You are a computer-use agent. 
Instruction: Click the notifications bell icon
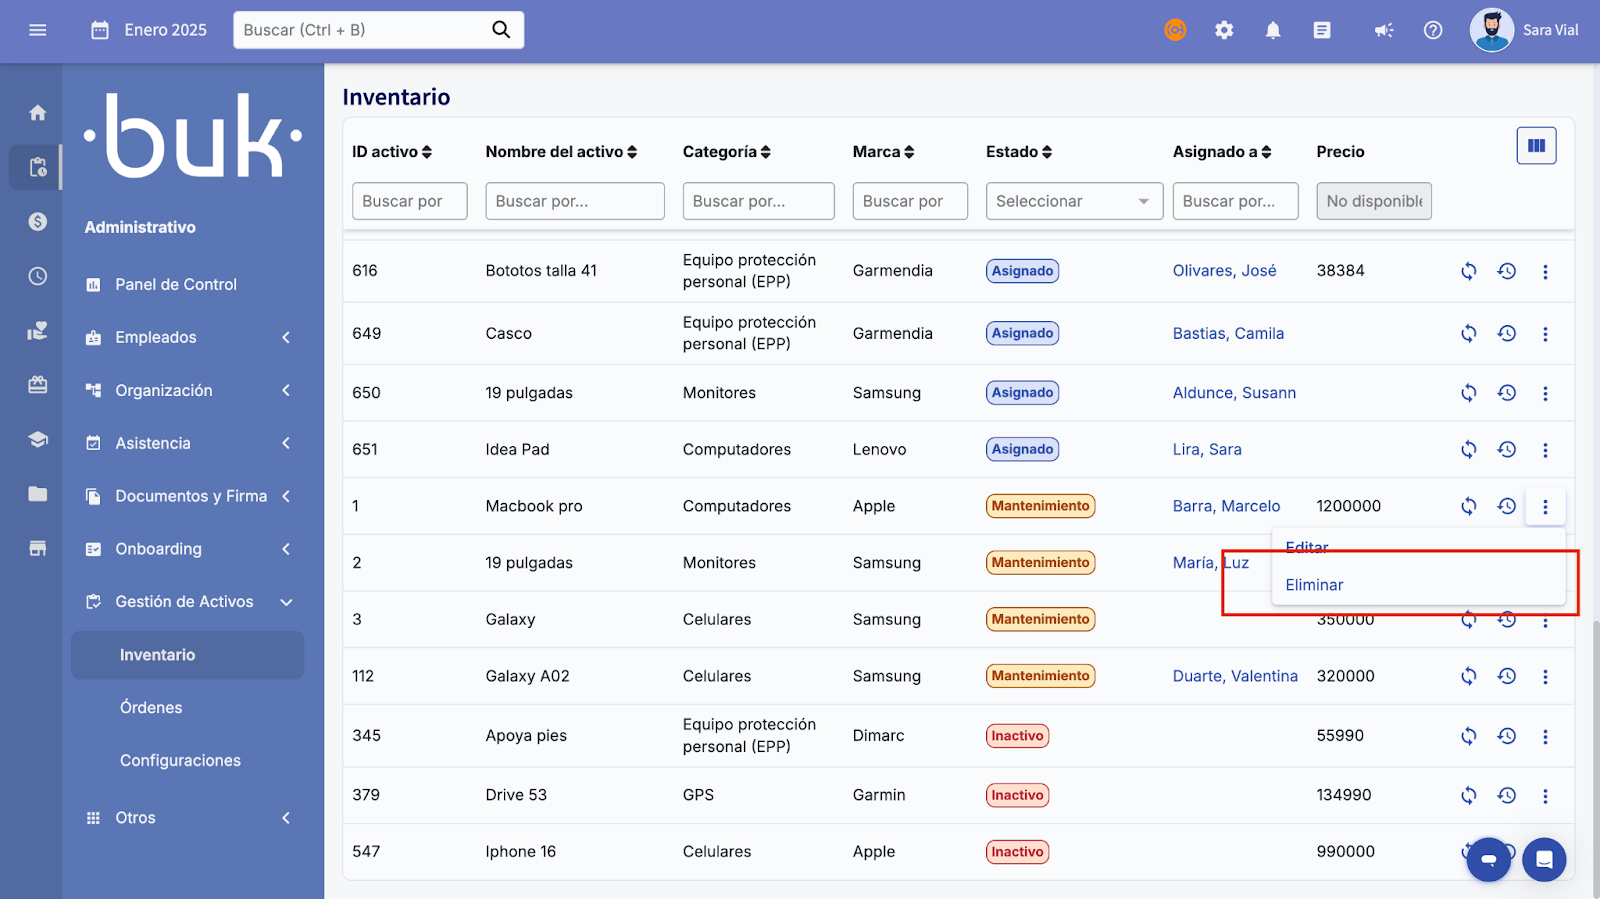tap(1273, 30)
